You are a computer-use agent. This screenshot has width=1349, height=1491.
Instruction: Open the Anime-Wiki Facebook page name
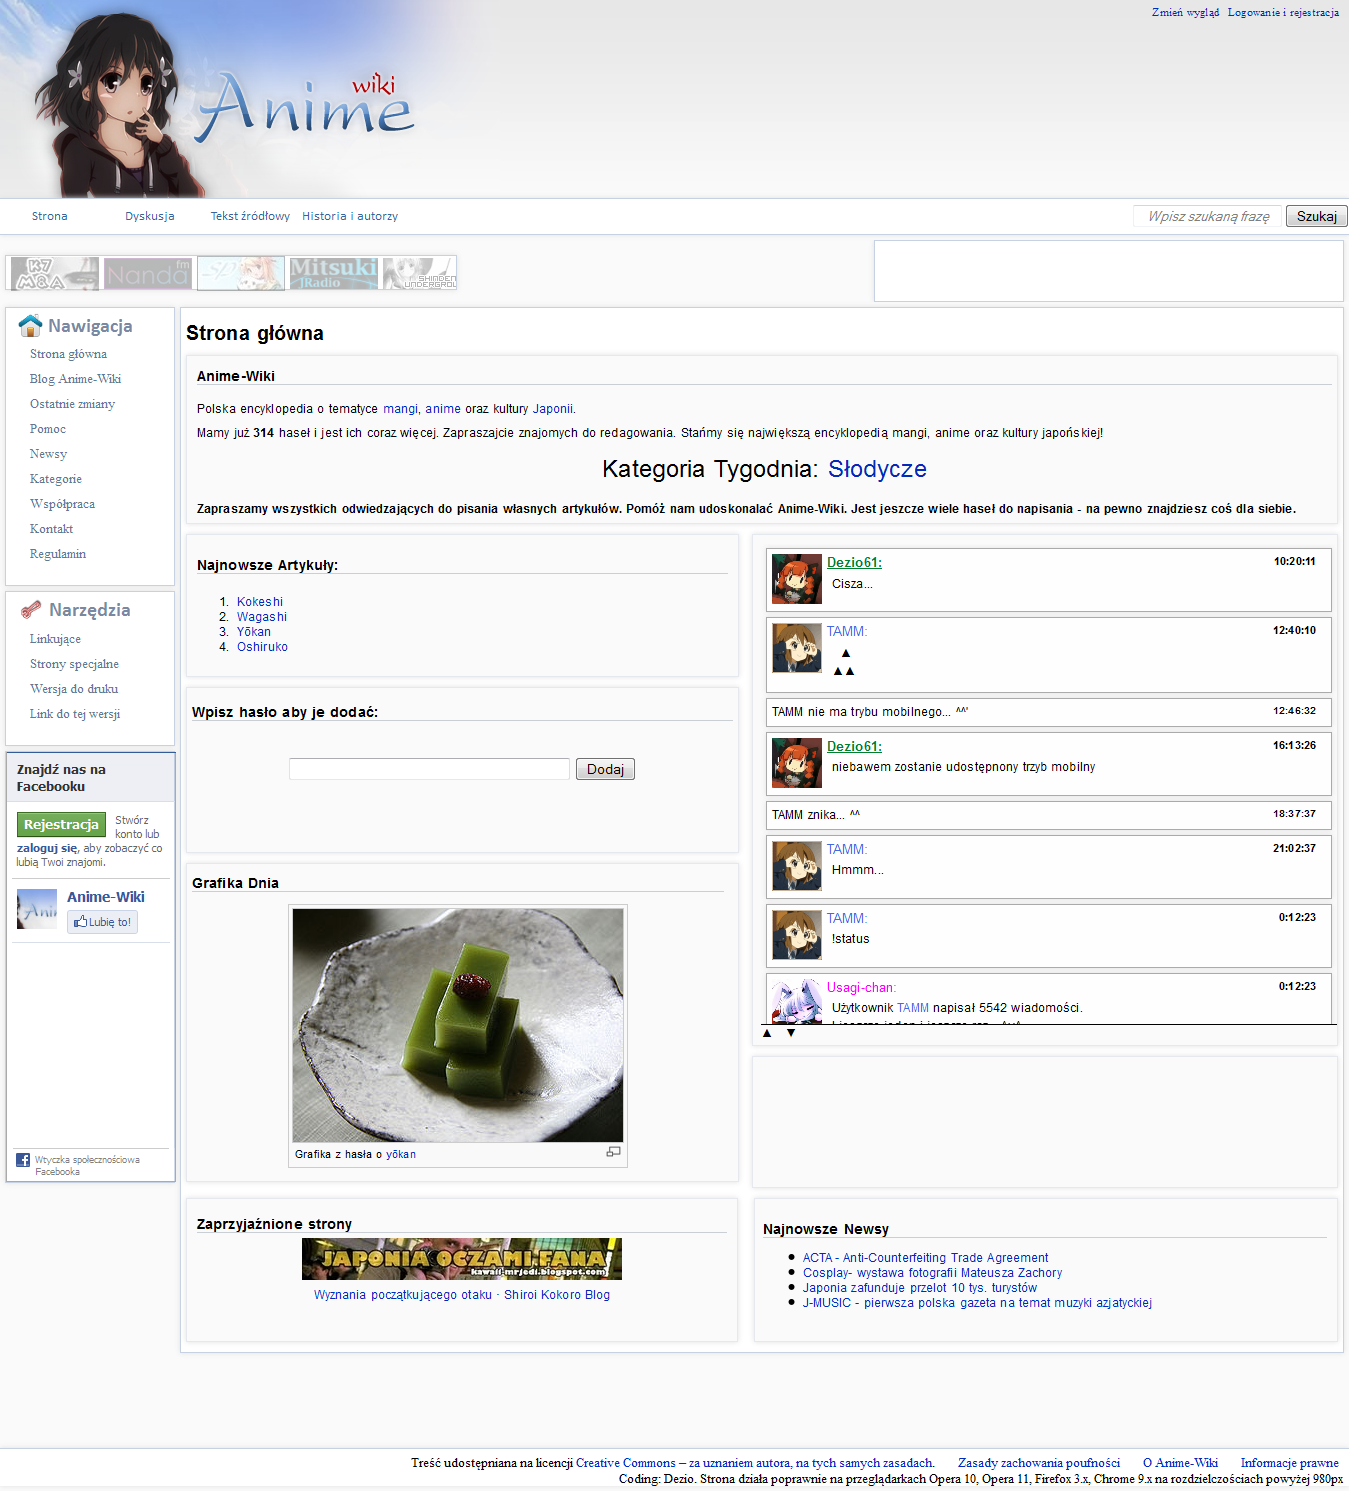(x=106, y=897)
